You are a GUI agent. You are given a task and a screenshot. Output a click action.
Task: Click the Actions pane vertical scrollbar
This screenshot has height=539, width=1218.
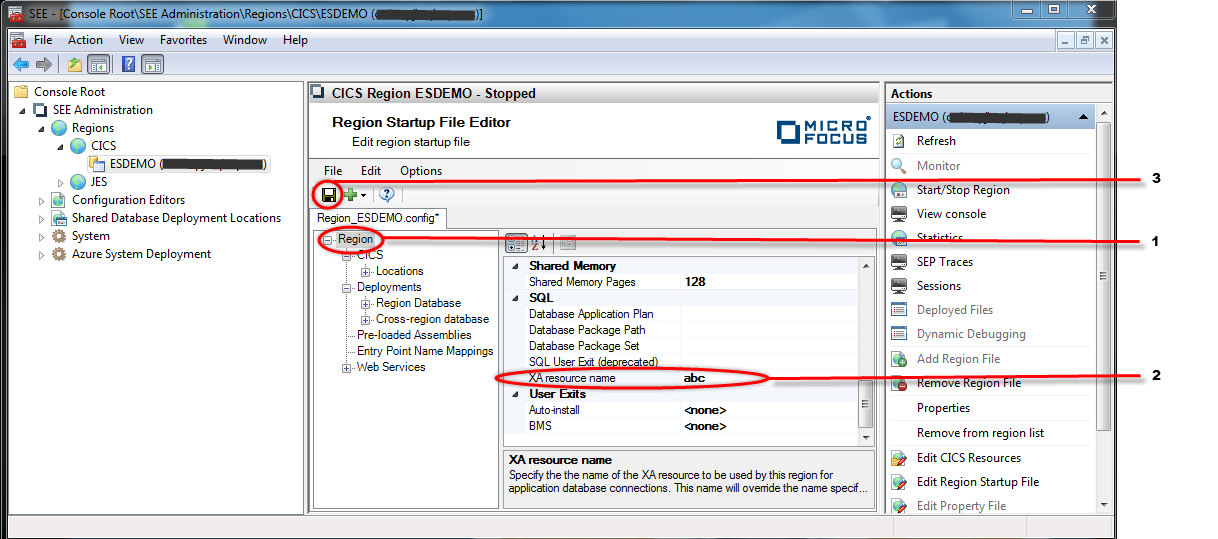[x=1103, y=309]
